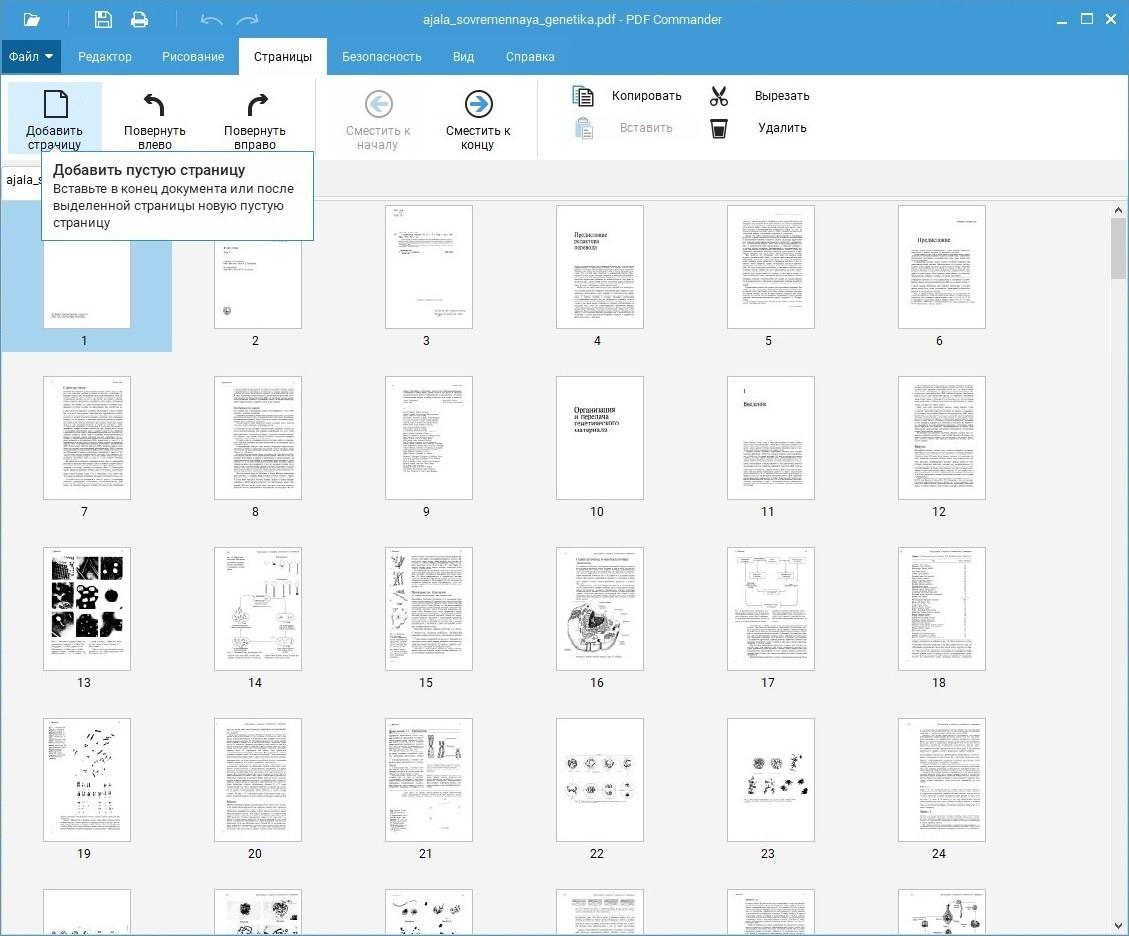1129x936 pixels.
Task: Redo action with right curved arrow
Action: click(247, 19)
